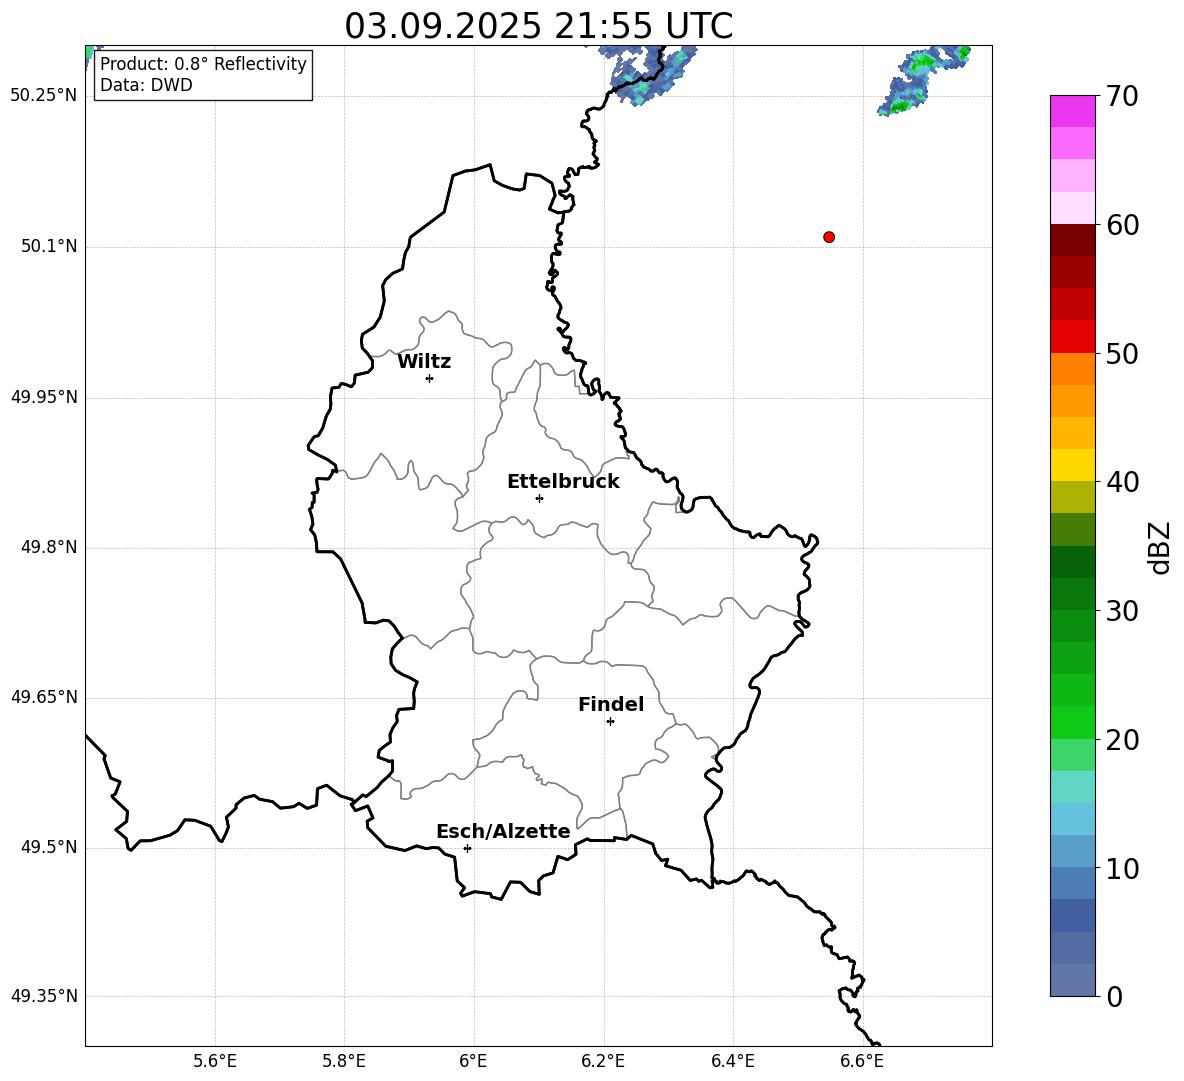The image size is (1184, 1081).
Task: Click the Esch/Alzette text label
Action: (503, 832)
